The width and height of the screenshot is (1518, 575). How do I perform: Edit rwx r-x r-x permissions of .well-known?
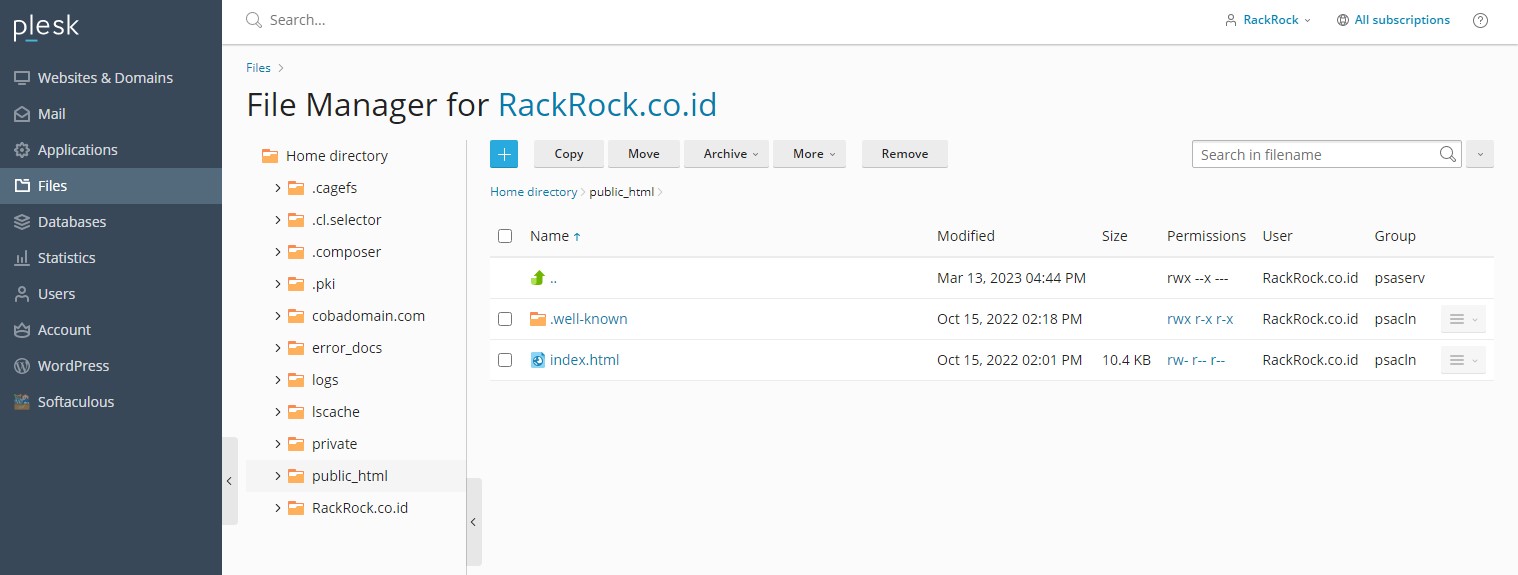click(1200, 319)
